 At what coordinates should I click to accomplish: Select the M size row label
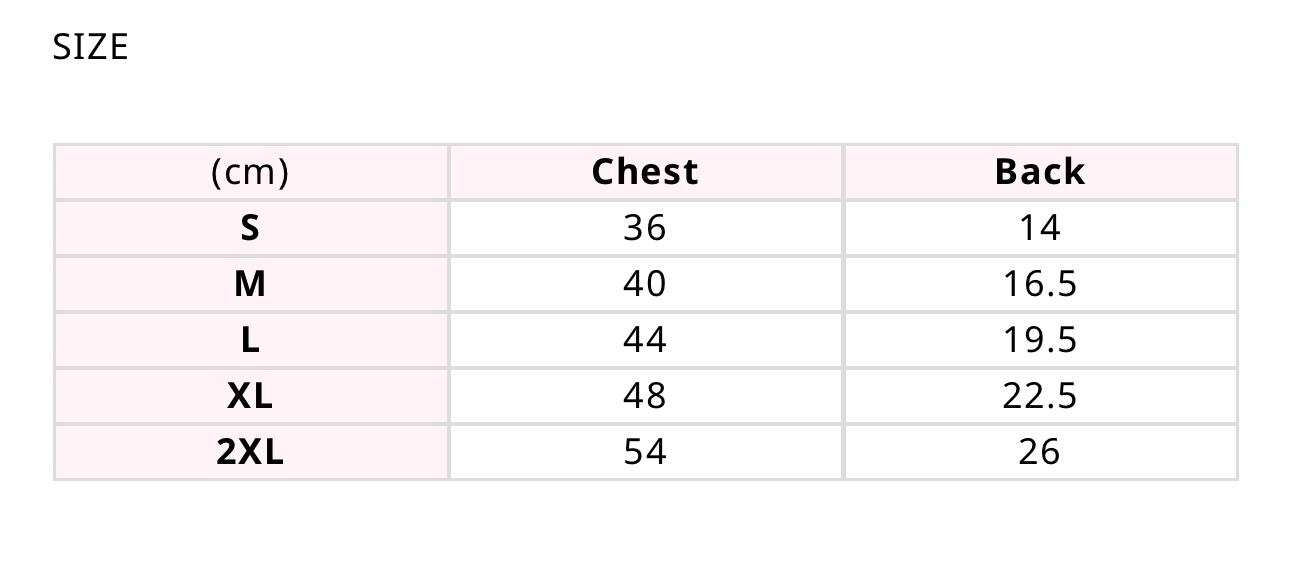click(x=250, y=285)
